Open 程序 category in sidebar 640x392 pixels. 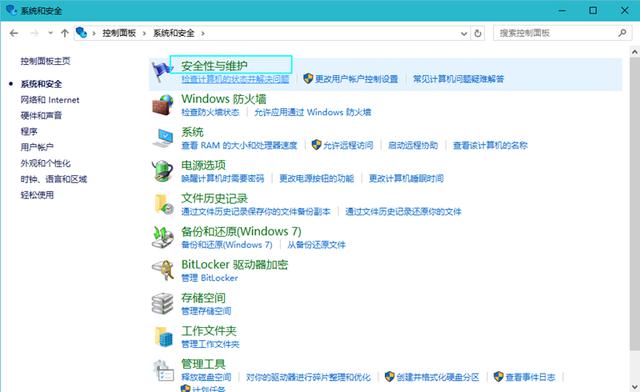29,131
